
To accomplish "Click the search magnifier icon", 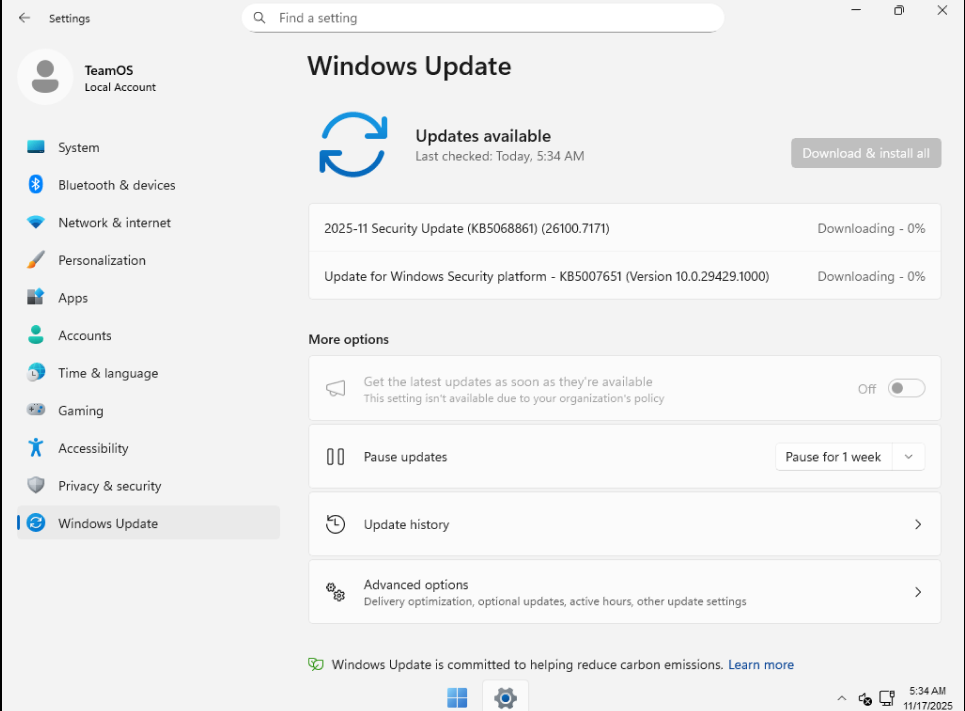I will point(260,18).
